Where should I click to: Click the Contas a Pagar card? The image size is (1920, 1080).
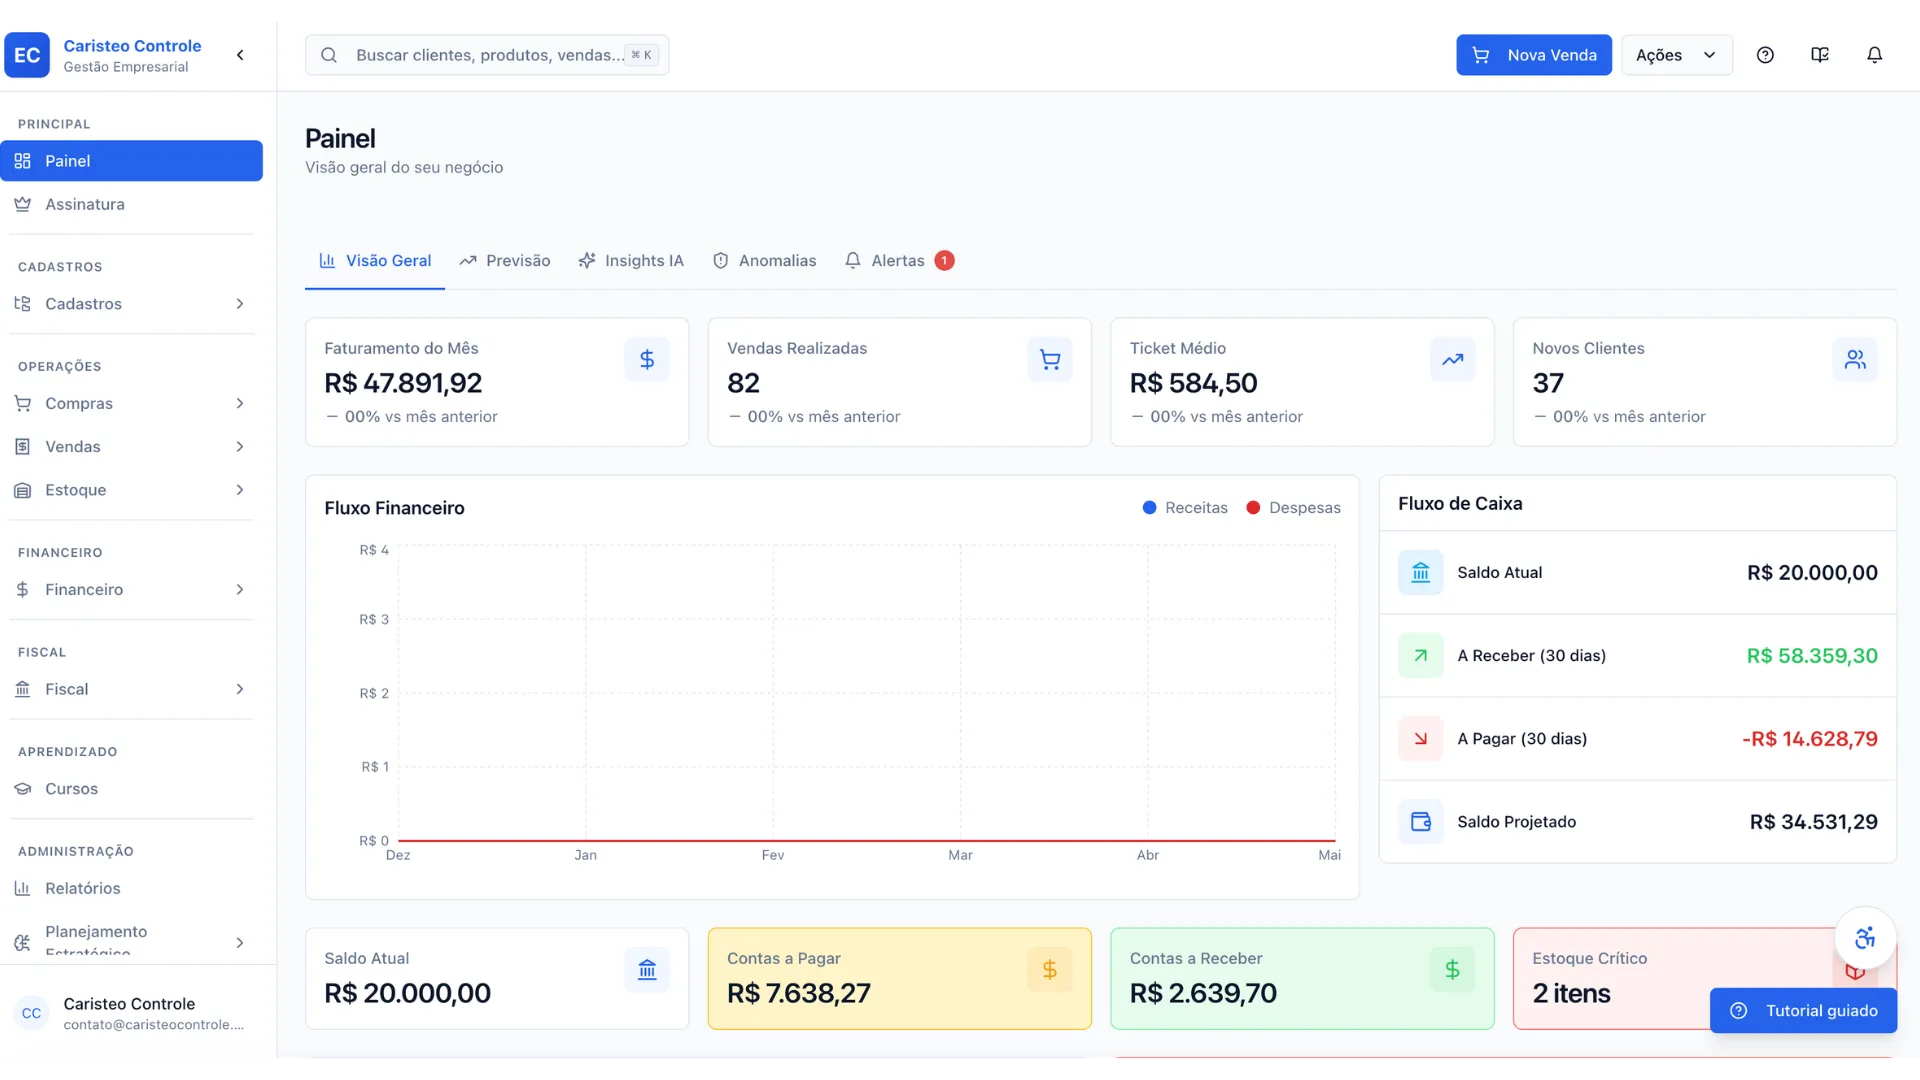click(900, 978)
